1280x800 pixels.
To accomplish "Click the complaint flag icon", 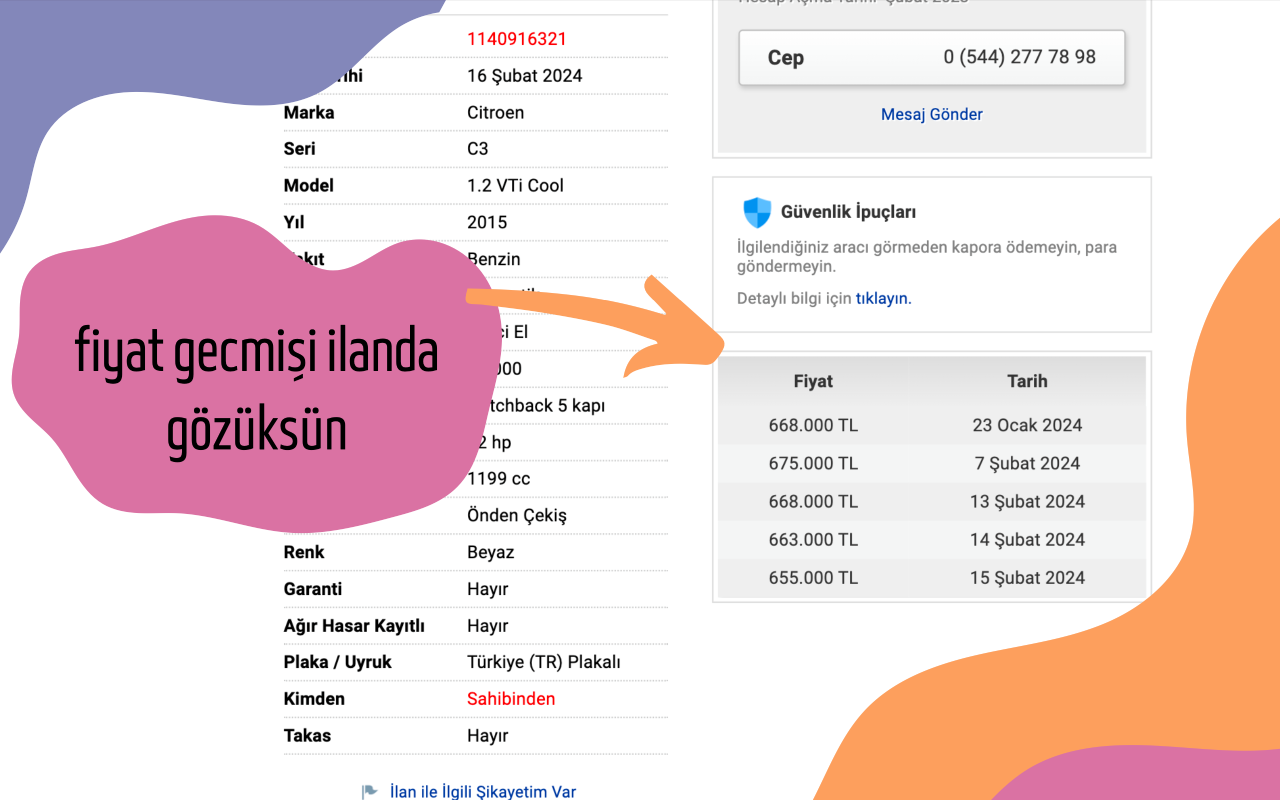I will click(x=370, y=792).
